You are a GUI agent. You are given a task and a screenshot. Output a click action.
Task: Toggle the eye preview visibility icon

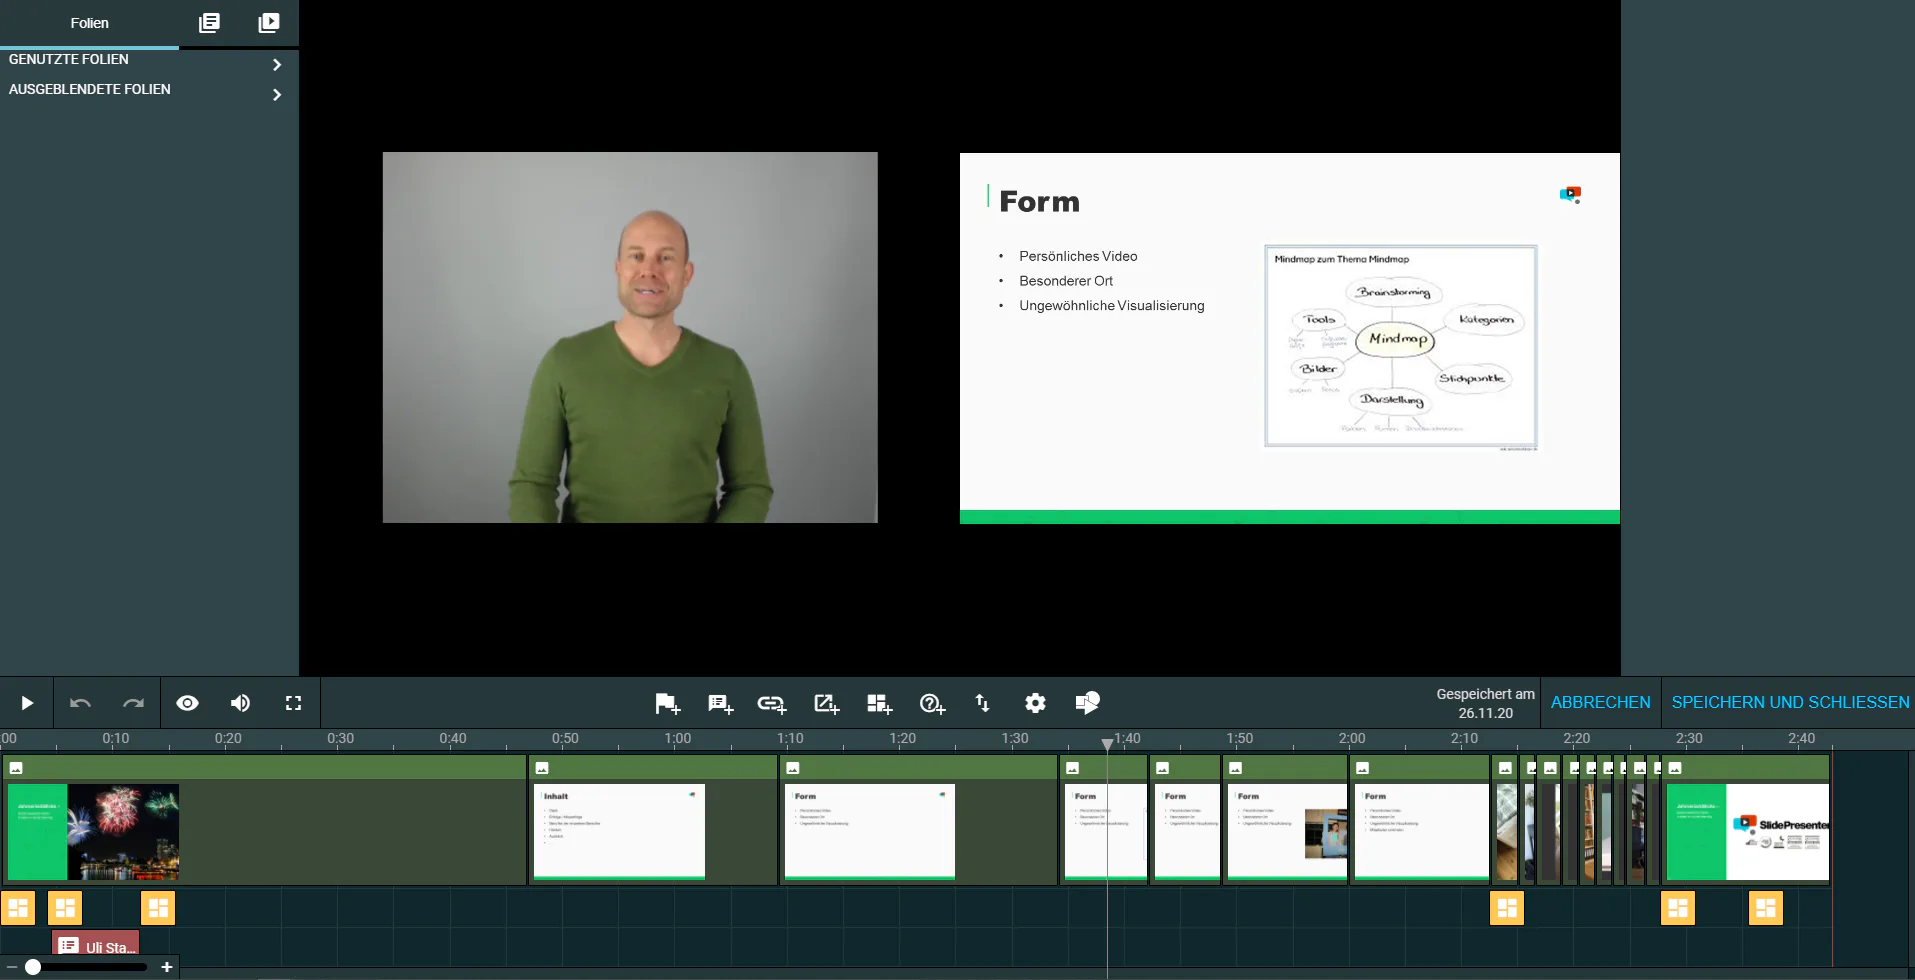(x=187, y=703)
